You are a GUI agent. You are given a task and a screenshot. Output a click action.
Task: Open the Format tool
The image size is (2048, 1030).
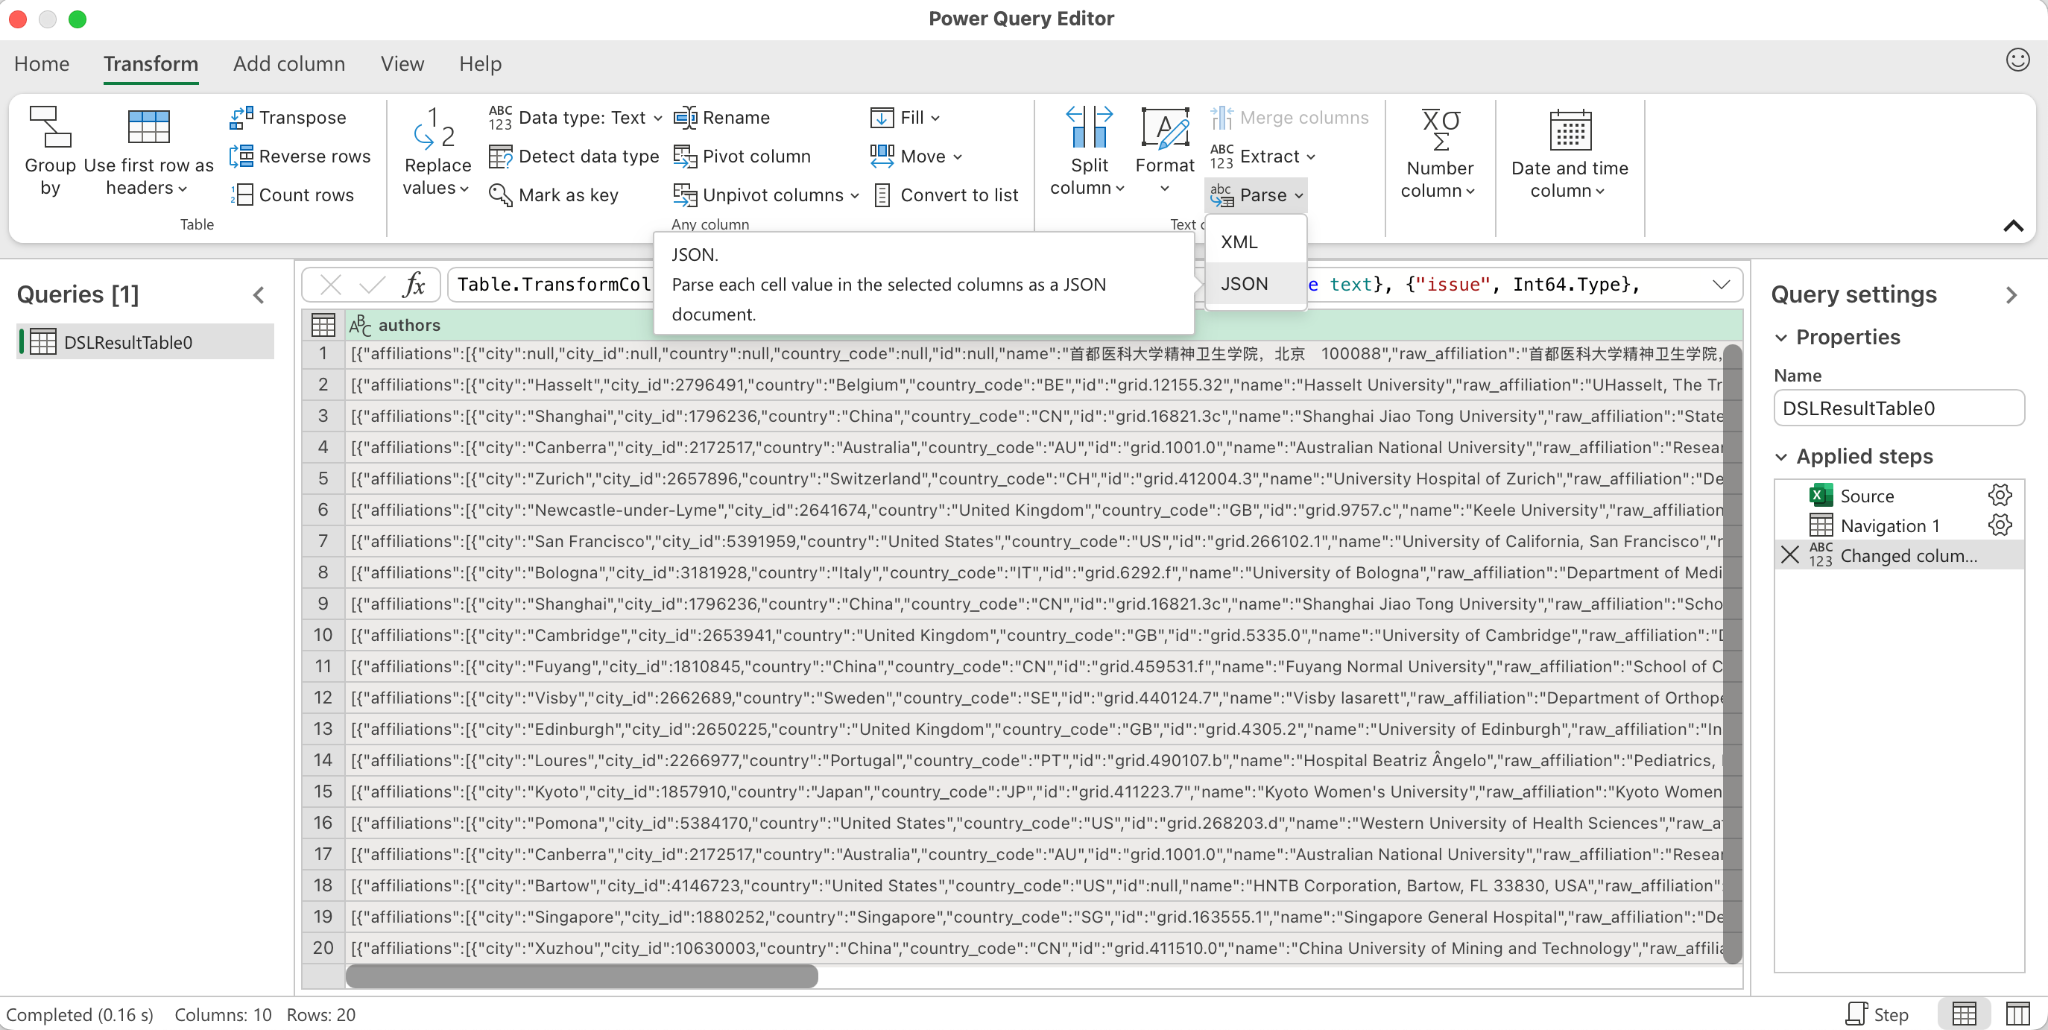click(x=1163, y=150)
